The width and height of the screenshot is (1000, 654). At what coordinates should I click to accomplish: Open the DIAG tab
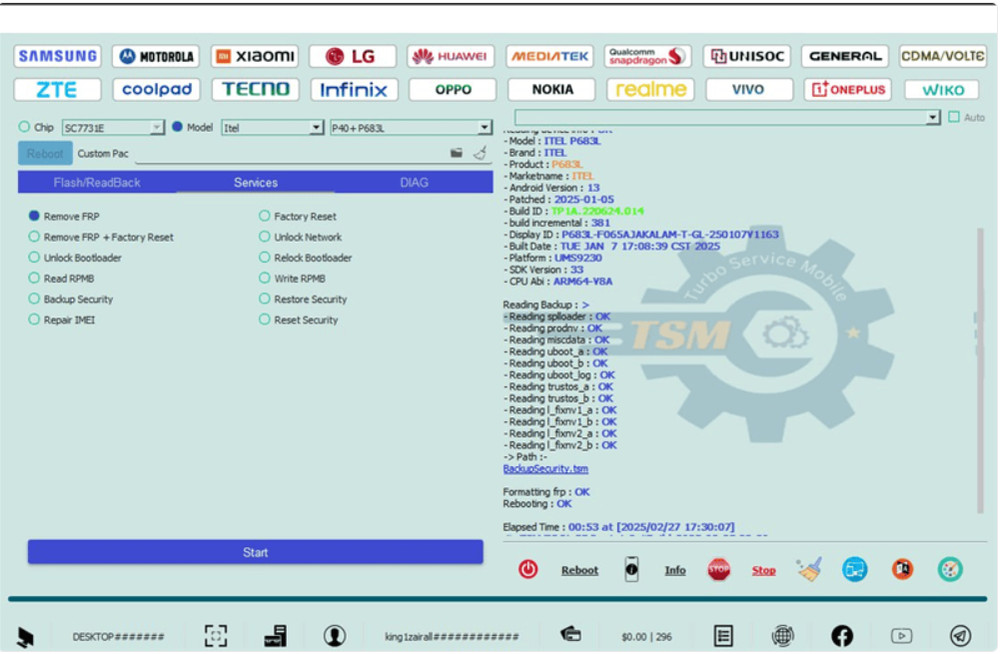click(x=413, y=182)
